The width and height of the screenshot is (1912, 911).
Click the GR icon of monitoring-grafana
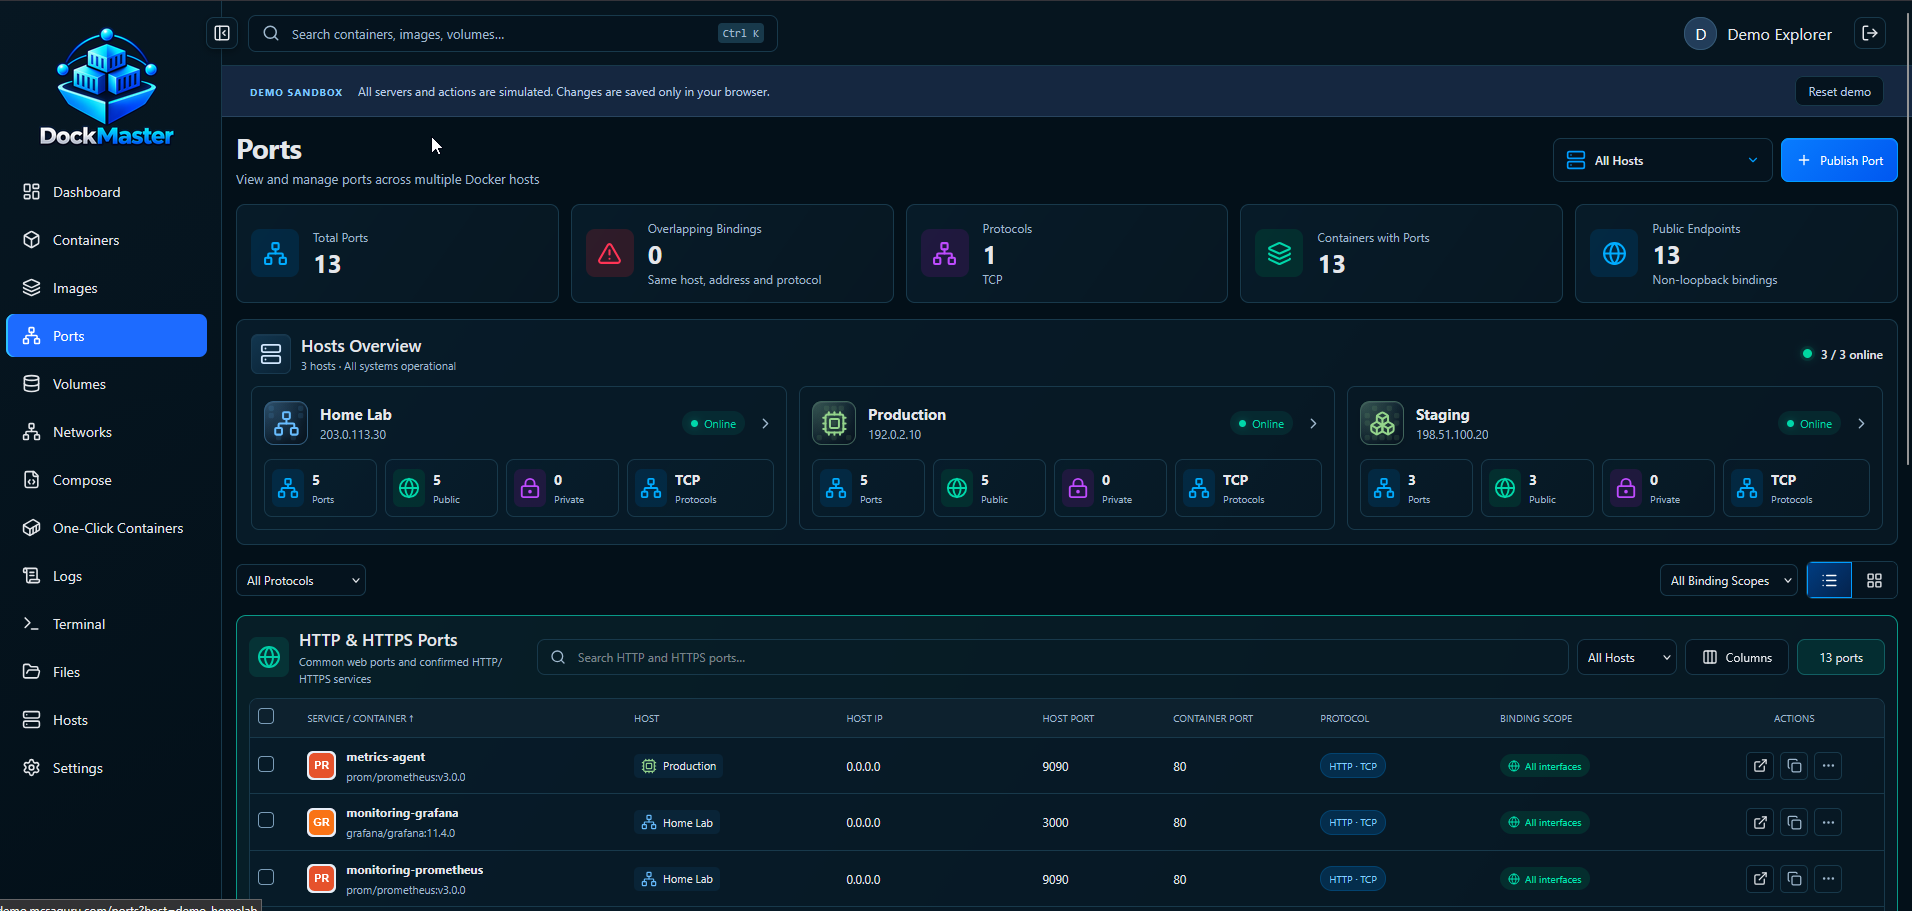(321, 822)
